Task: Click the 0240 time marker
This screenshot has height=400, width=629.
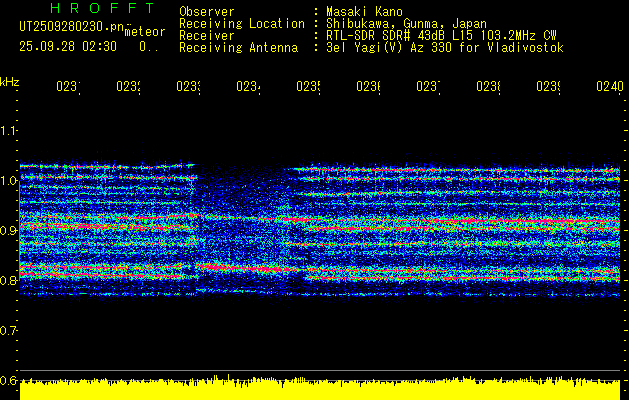Action: [610, 87]
